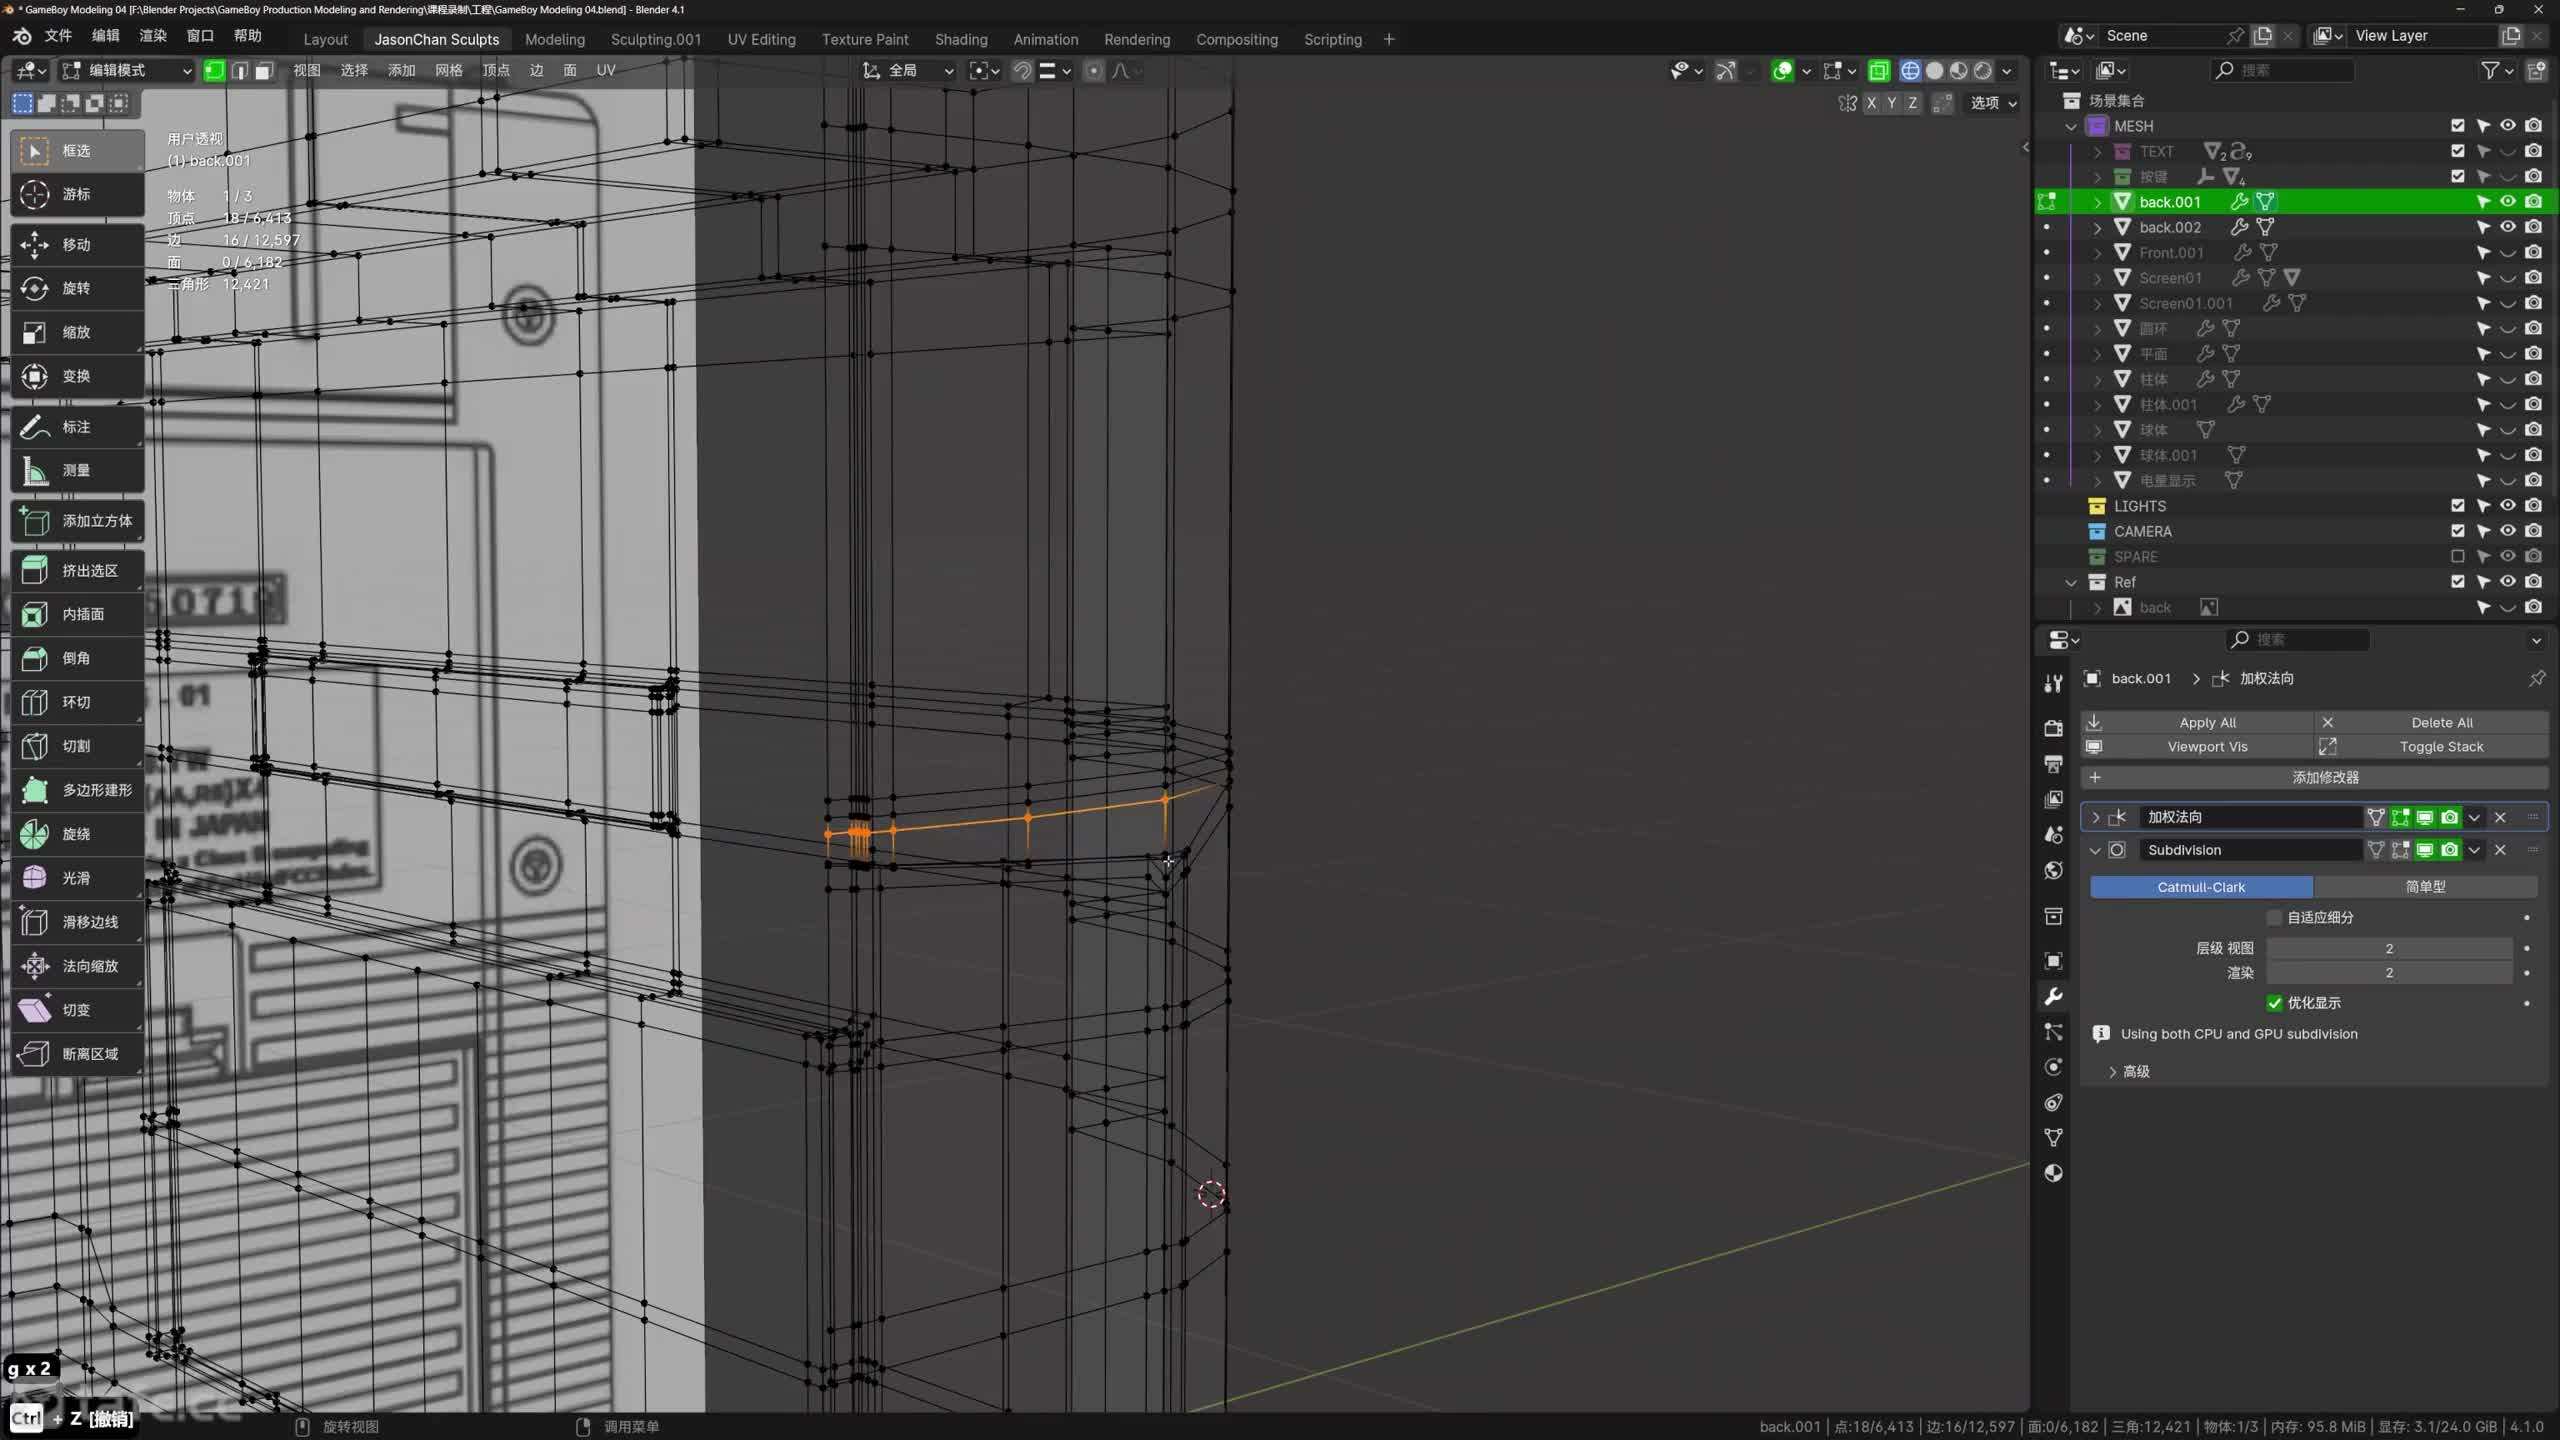The image size is (2560, 1440).
Task: Toggle X-ray display in the viewport
Action: pos(1878,70)
